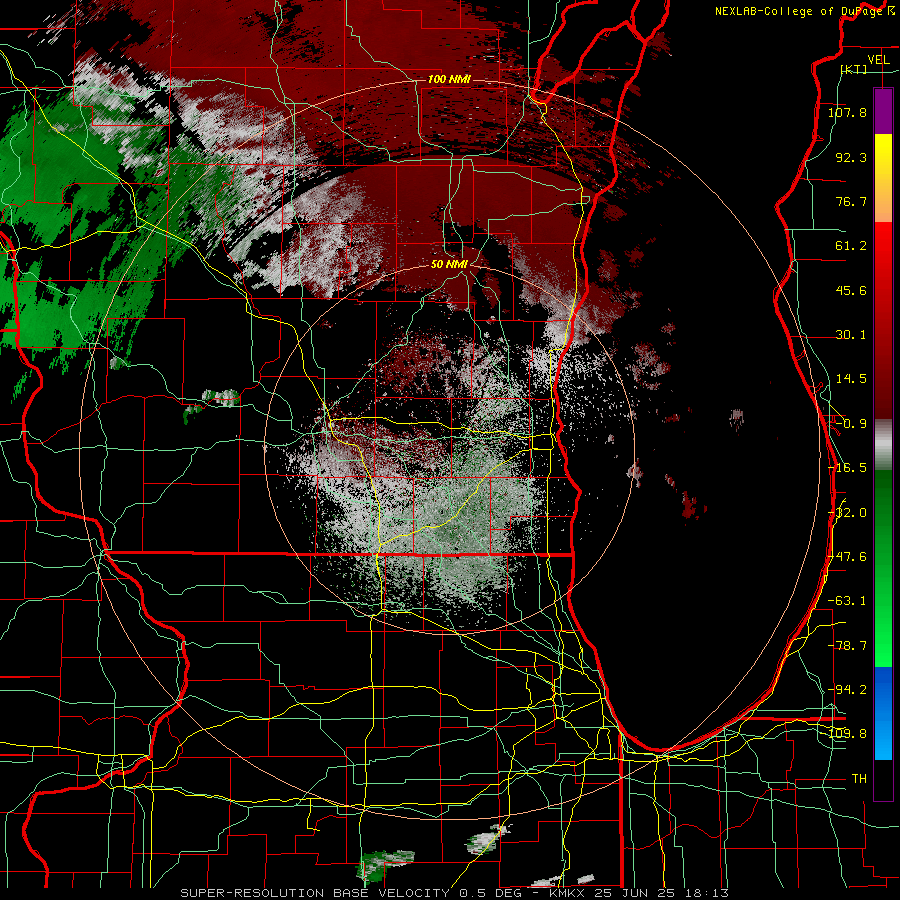Click the yellow-orange segment of color bar
Viewport: 900px width, 900px height.
pyautogui.click(x=883, y=178)
